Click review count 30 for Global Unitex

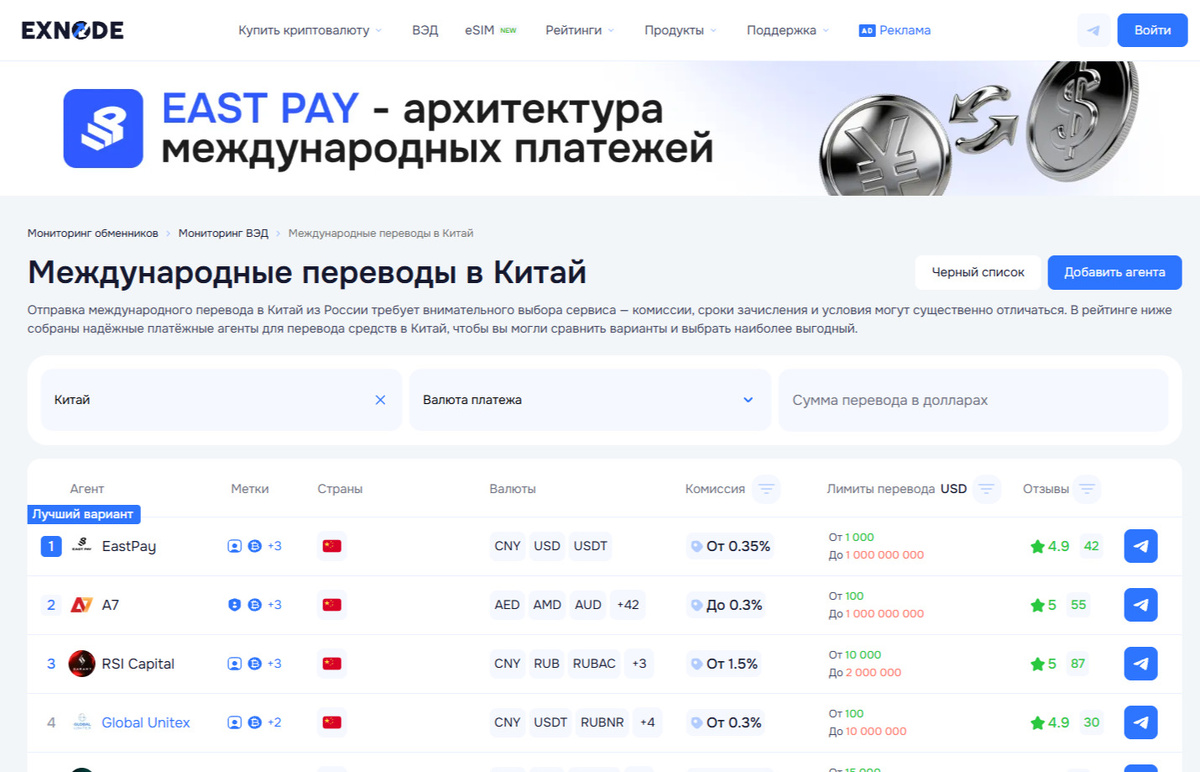pos(1091,722)
